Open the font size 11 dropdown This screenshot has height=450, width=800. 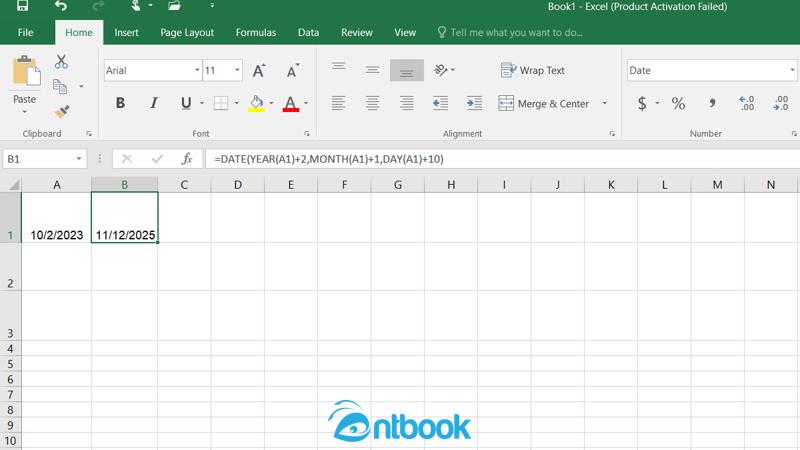[237, 70]
